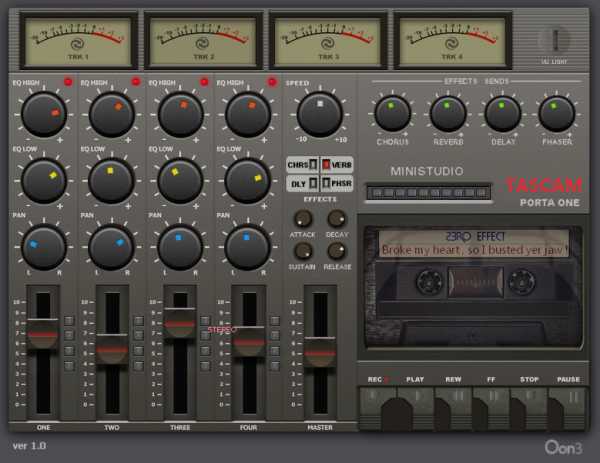600x463 pixels.
Task: Click the channel one EQ LOW knob
Action: 44,181
